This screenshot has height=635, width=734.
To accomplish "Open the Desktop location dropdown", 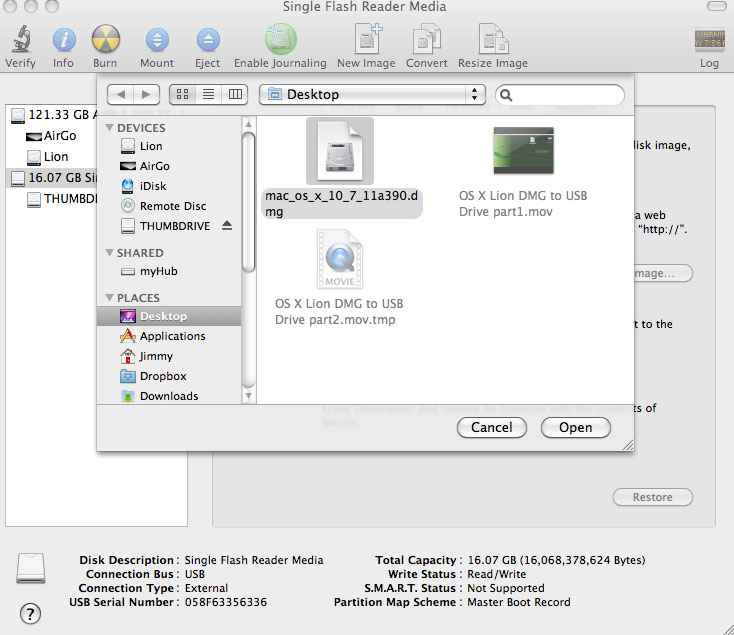I will point(372,95).
